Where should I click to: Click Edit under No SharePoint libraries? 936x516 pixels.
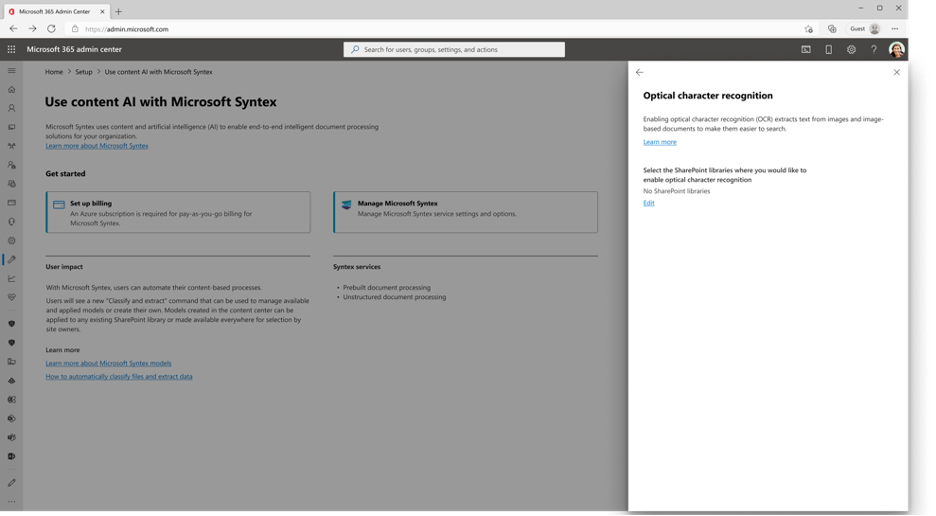tap(648, 203)
